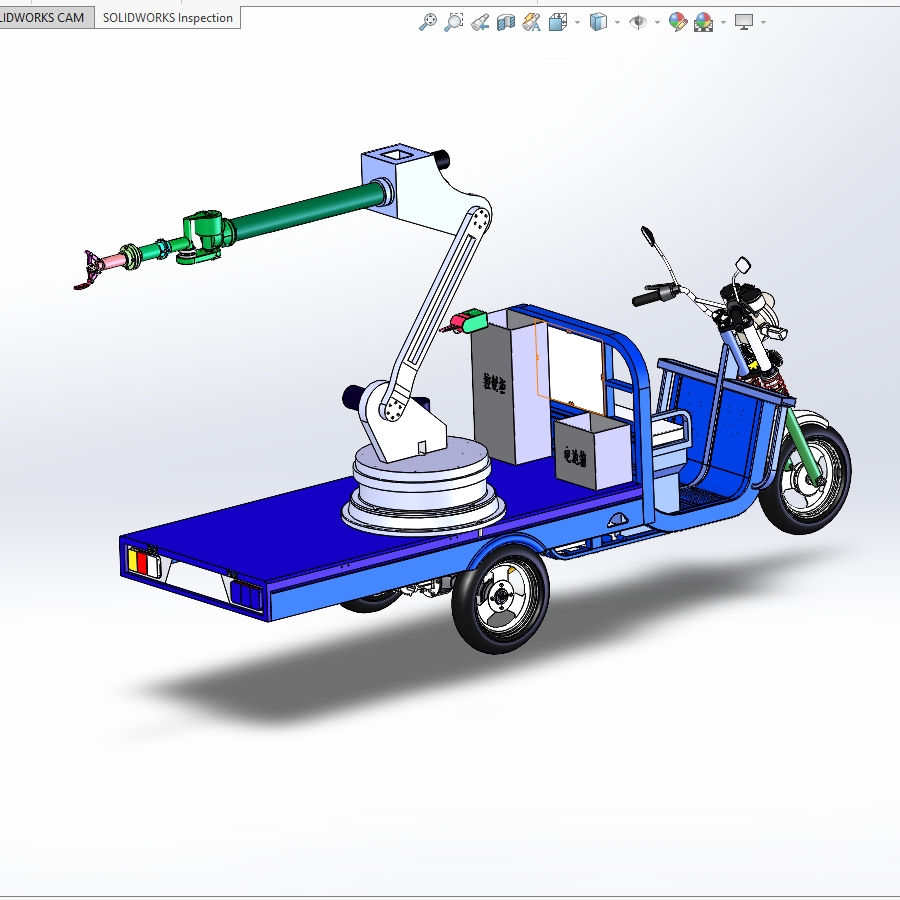Click the Dynamic Annotation Views icon
Screen dimensions: 900x900
(532, 22)
